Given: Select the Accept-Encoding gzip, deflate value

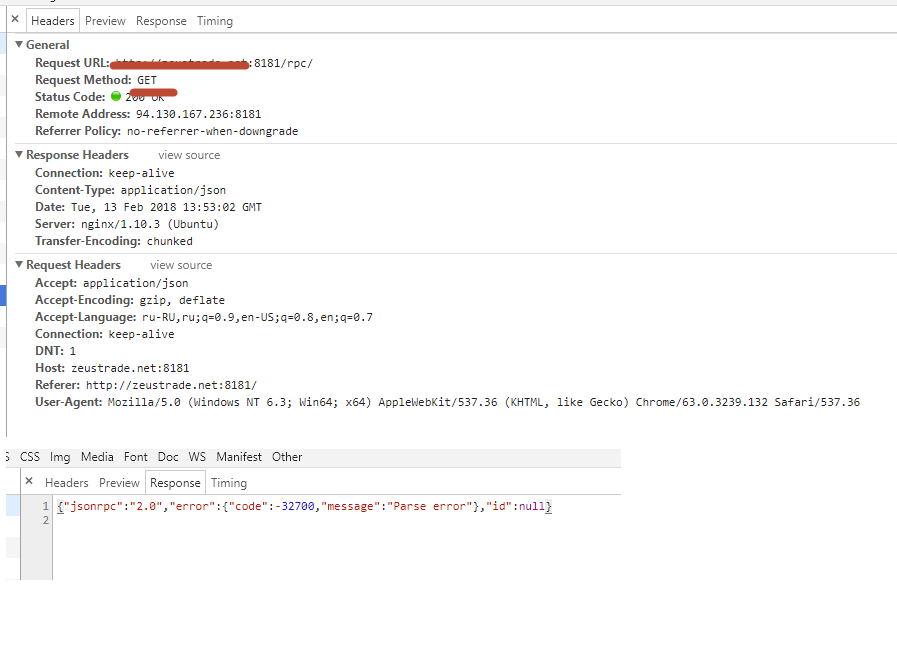Looking at the screenshot, I should [182, 300].
